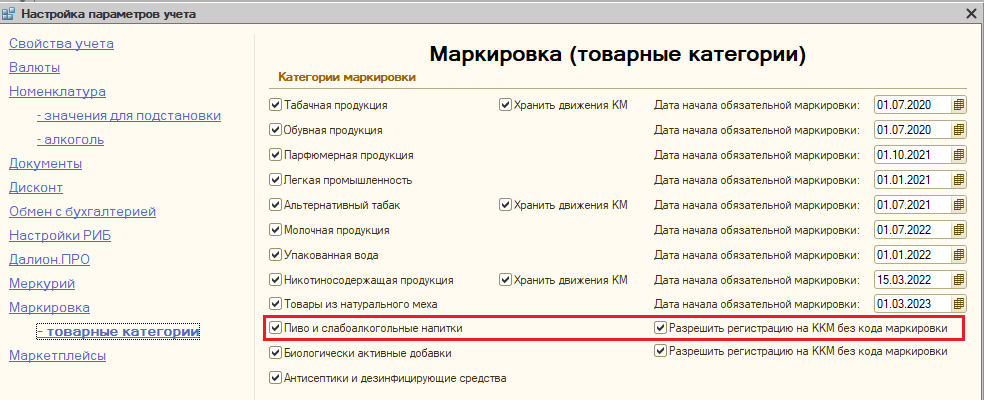Open Свойства учета settings section
The height and width of the screenshot is (400, 984).
61,43
